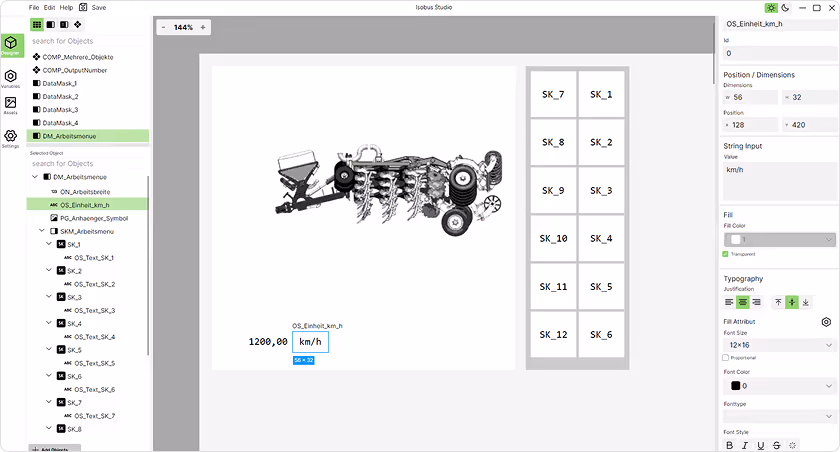
Task: Click the trailer machine image on canvas
Action: tap(389, 189)
